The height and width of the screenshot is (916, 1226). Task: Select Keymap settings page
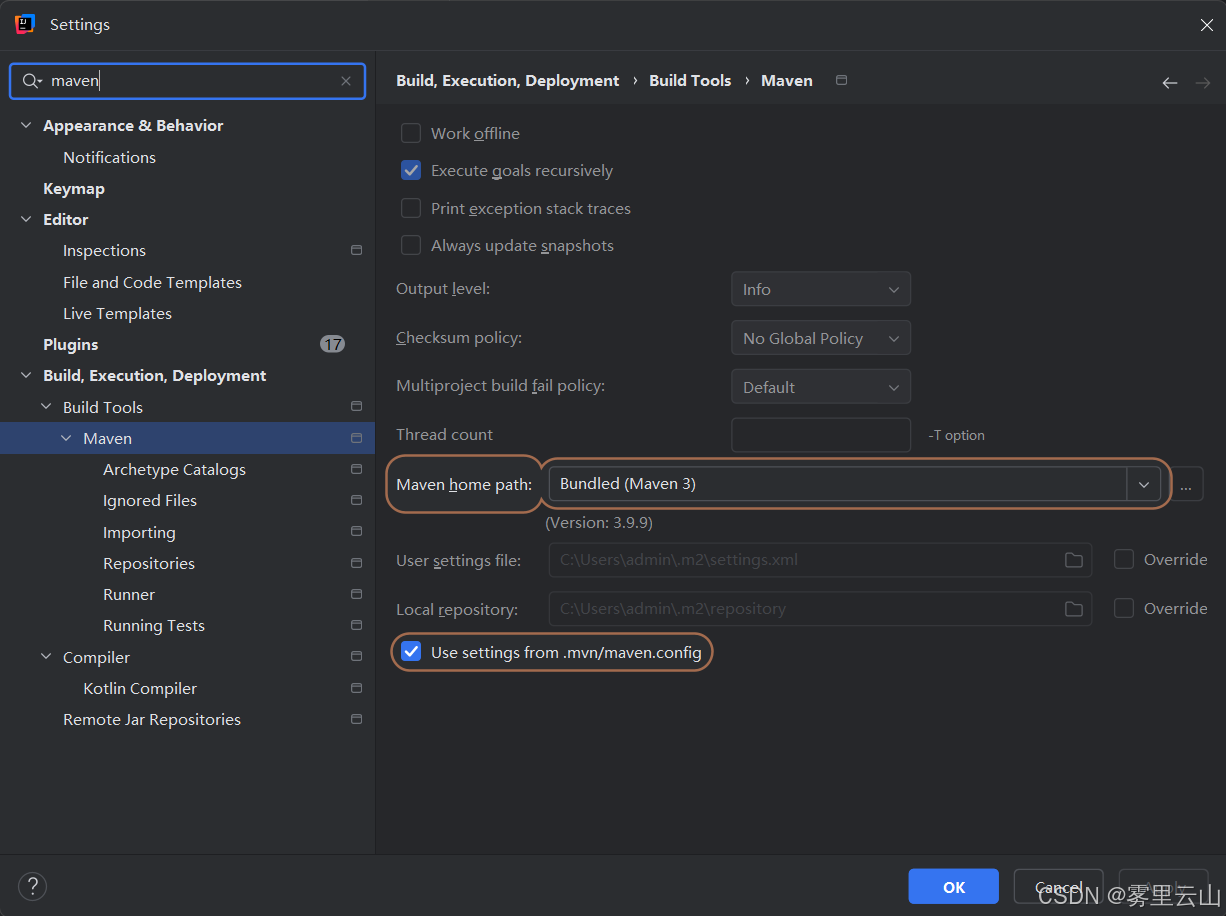pos(74,188)
